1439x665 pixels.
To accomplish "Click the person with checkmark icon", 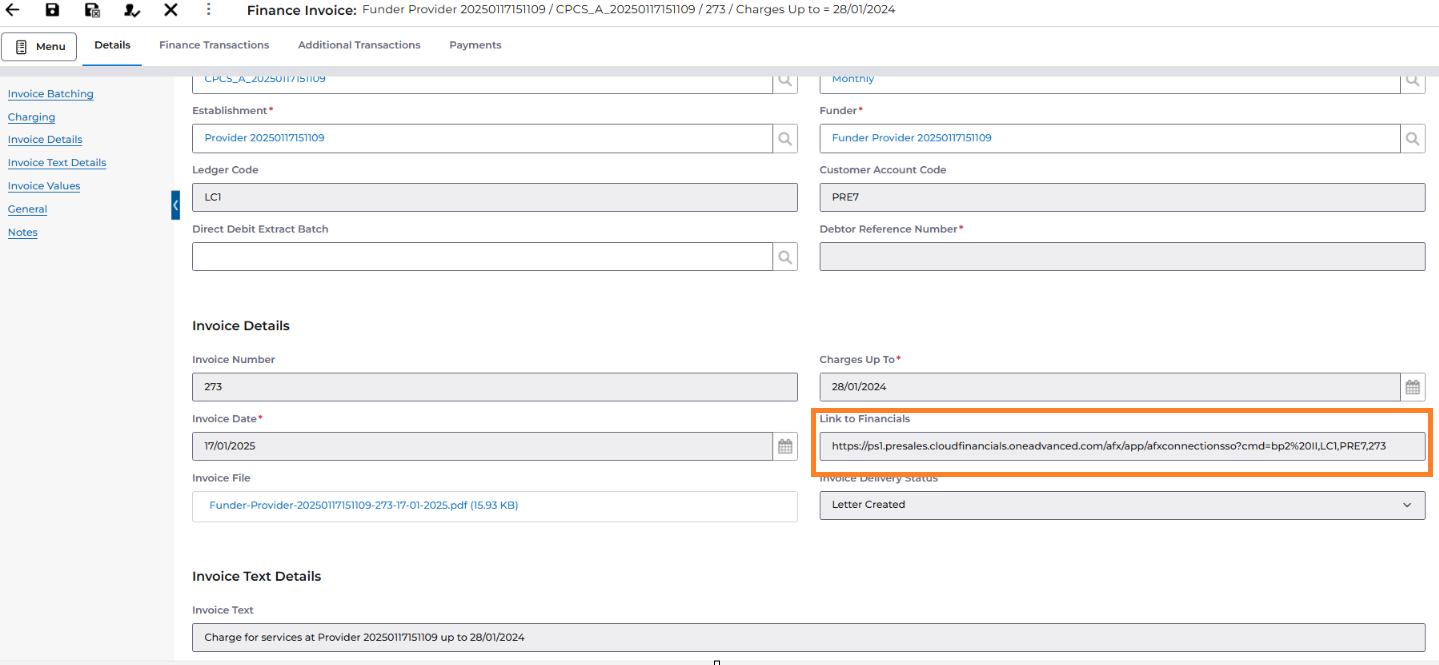I will (131, 10).
